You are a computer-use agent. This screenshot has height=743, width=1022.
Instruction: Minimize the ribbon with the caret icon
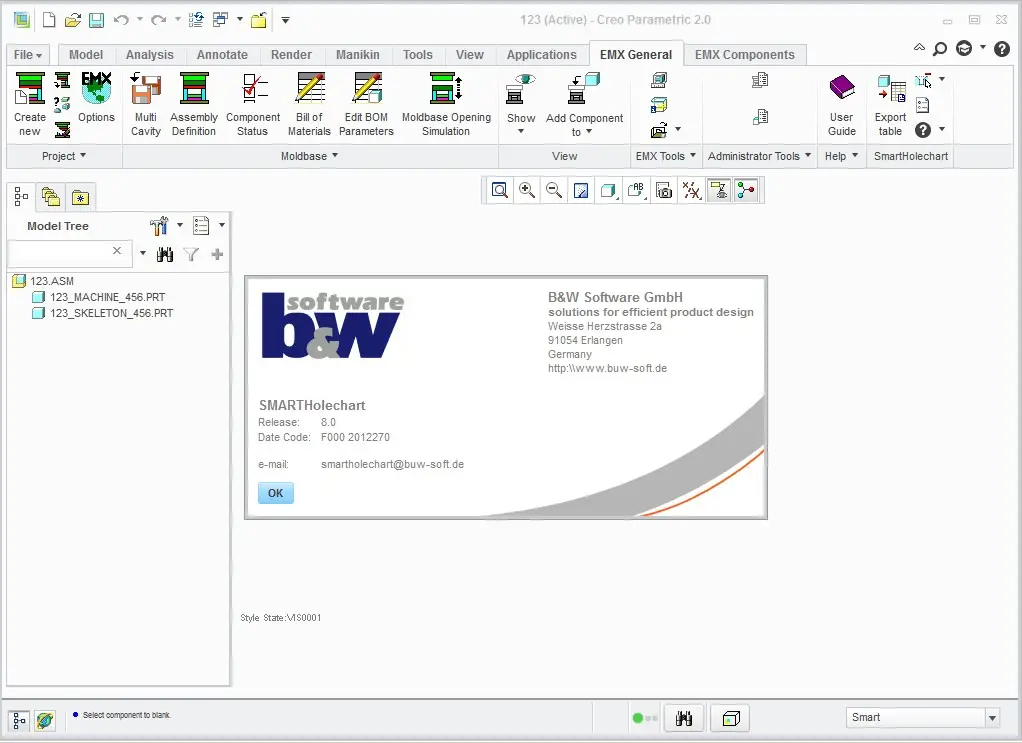point(919,48)
